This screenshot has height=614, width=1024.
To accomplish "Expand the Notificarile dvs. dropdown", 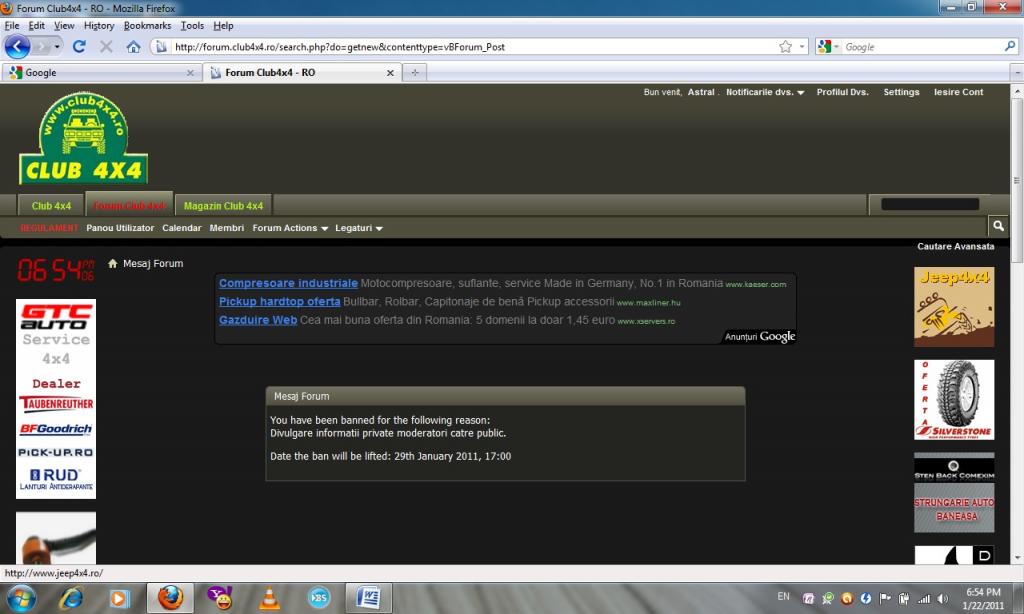I will (x=765, y=92).
